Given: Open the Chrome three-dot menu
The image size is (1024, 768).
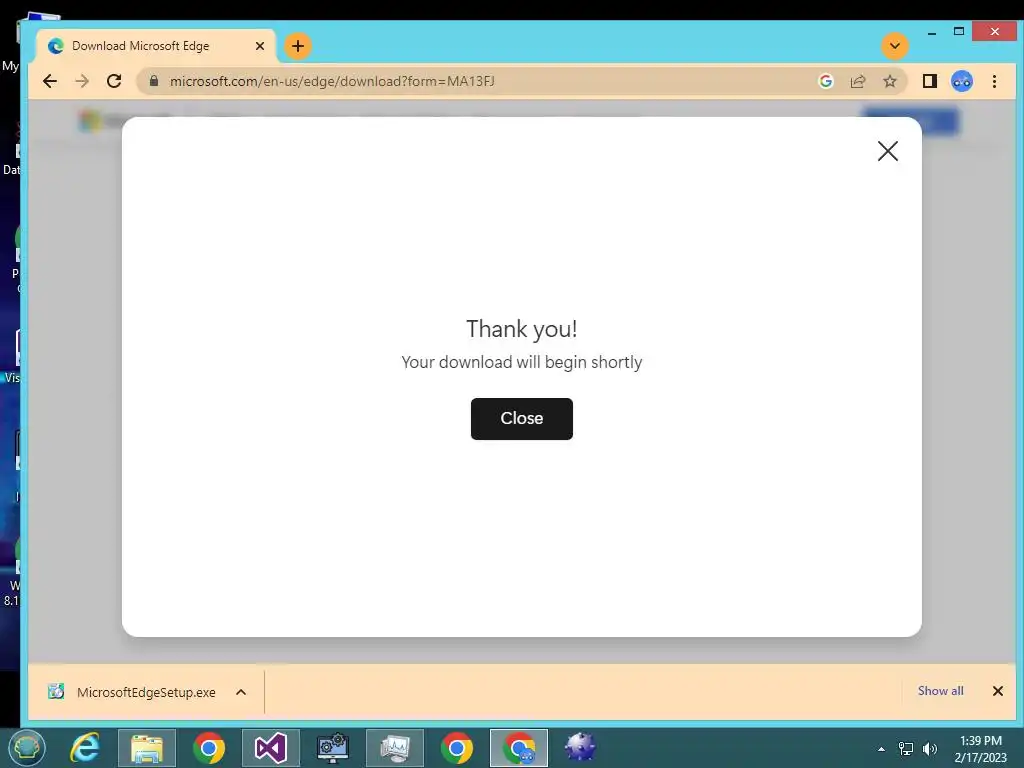Looking at the screenshot, I should click(994, 81).
